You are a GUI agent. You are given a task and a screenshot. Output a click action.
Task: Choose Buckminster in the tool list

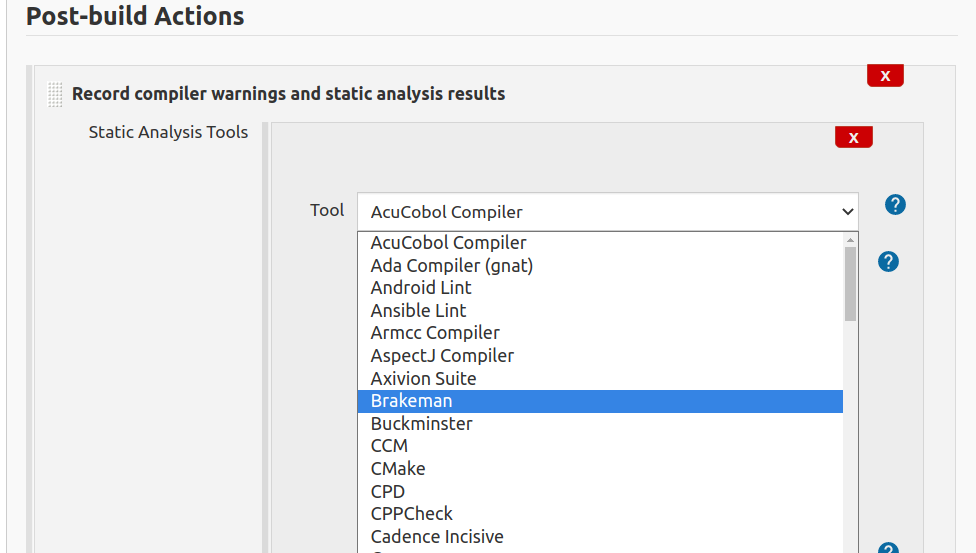600,424
